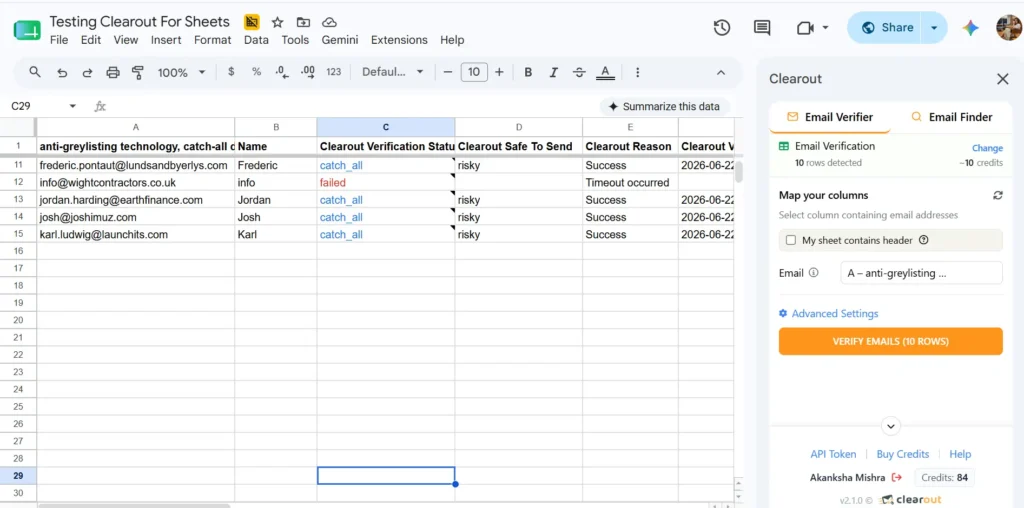Increase font size plus button
The height and width of the screenshot is (508, 1024).
(x=499, y=72)
